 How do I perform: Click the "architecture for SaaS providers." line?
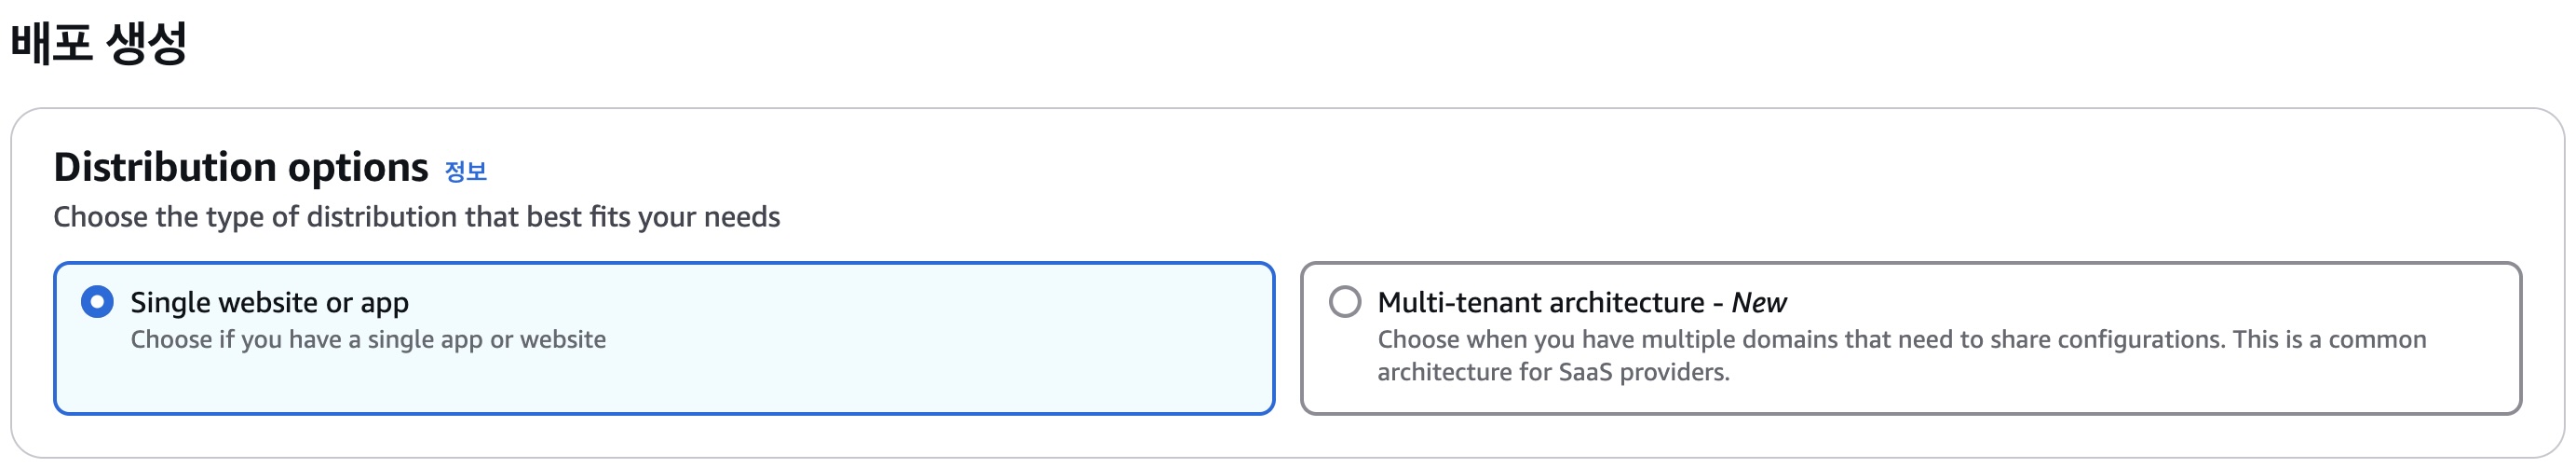[1553, 372]
